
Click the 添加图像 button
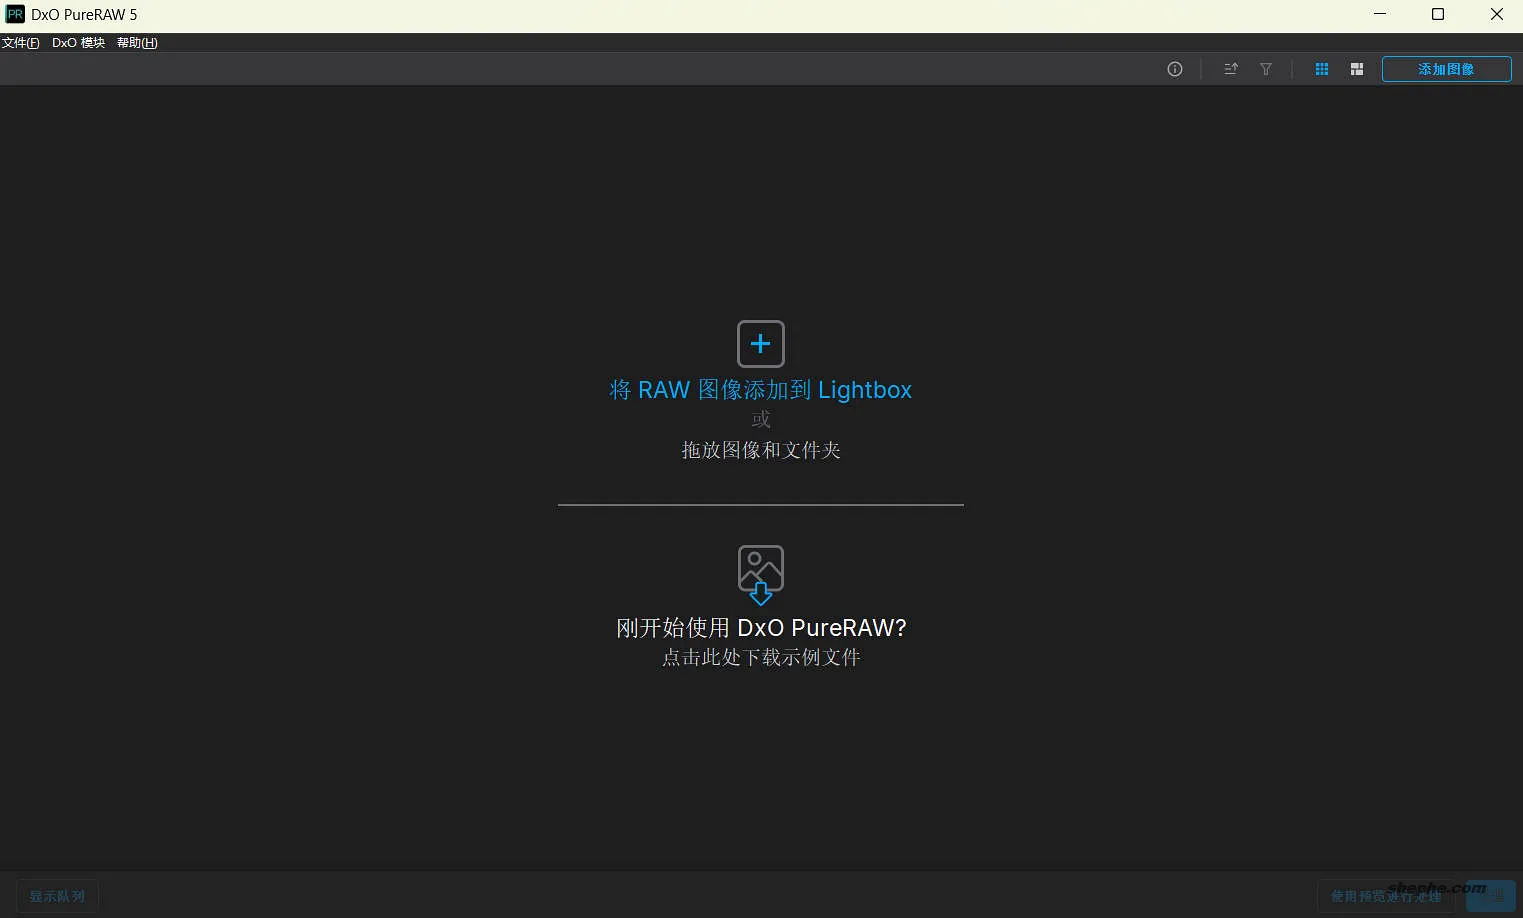(1446, 69)
